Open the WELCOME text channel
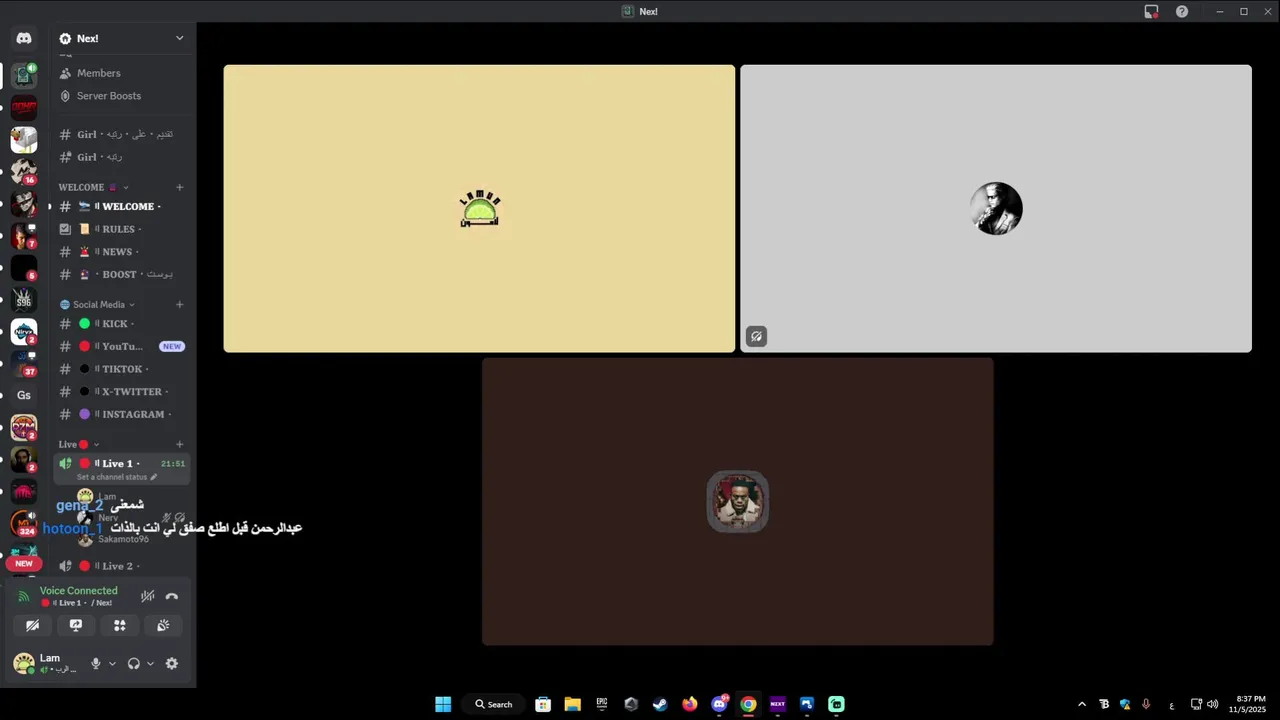Screen dimensions: 1280x720 point(121,206)
